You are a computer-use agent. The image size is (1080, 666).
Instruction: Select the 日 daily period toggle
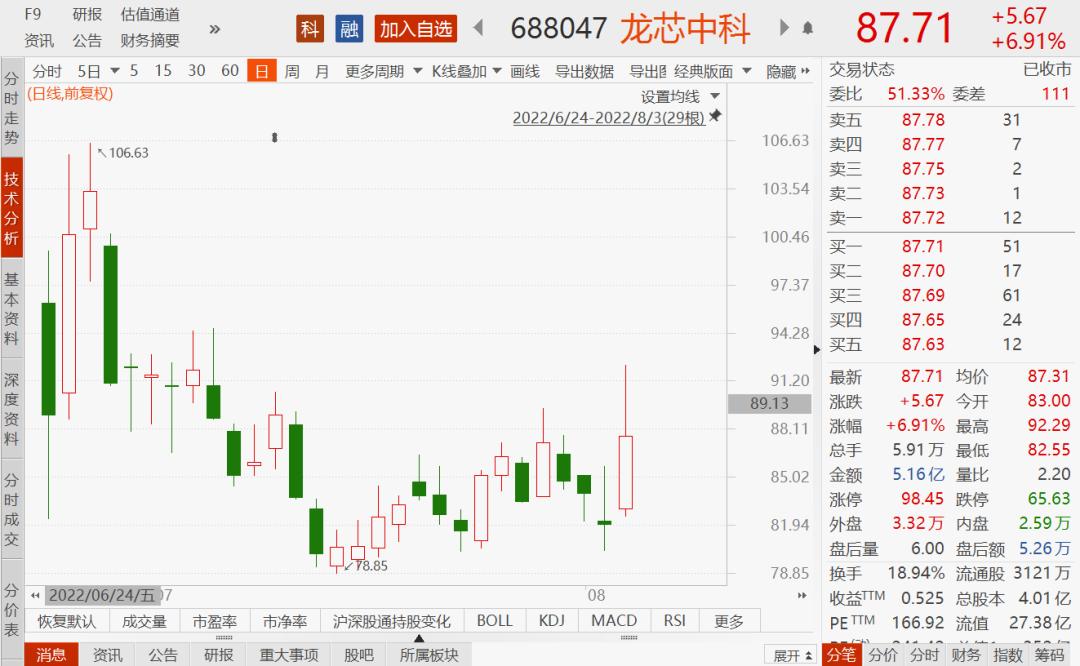(262, 71)
